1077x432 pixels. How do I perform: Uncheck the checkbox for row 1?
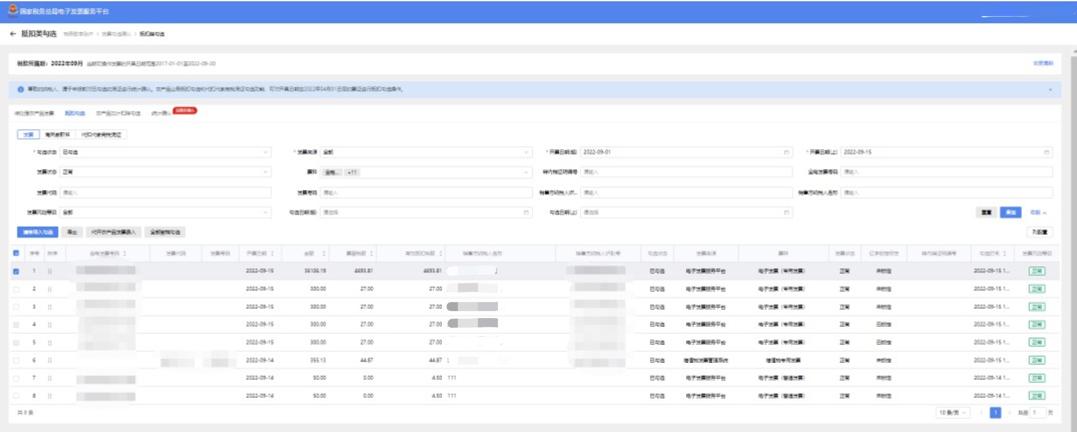pyautogui.click(x=15, y=271)
